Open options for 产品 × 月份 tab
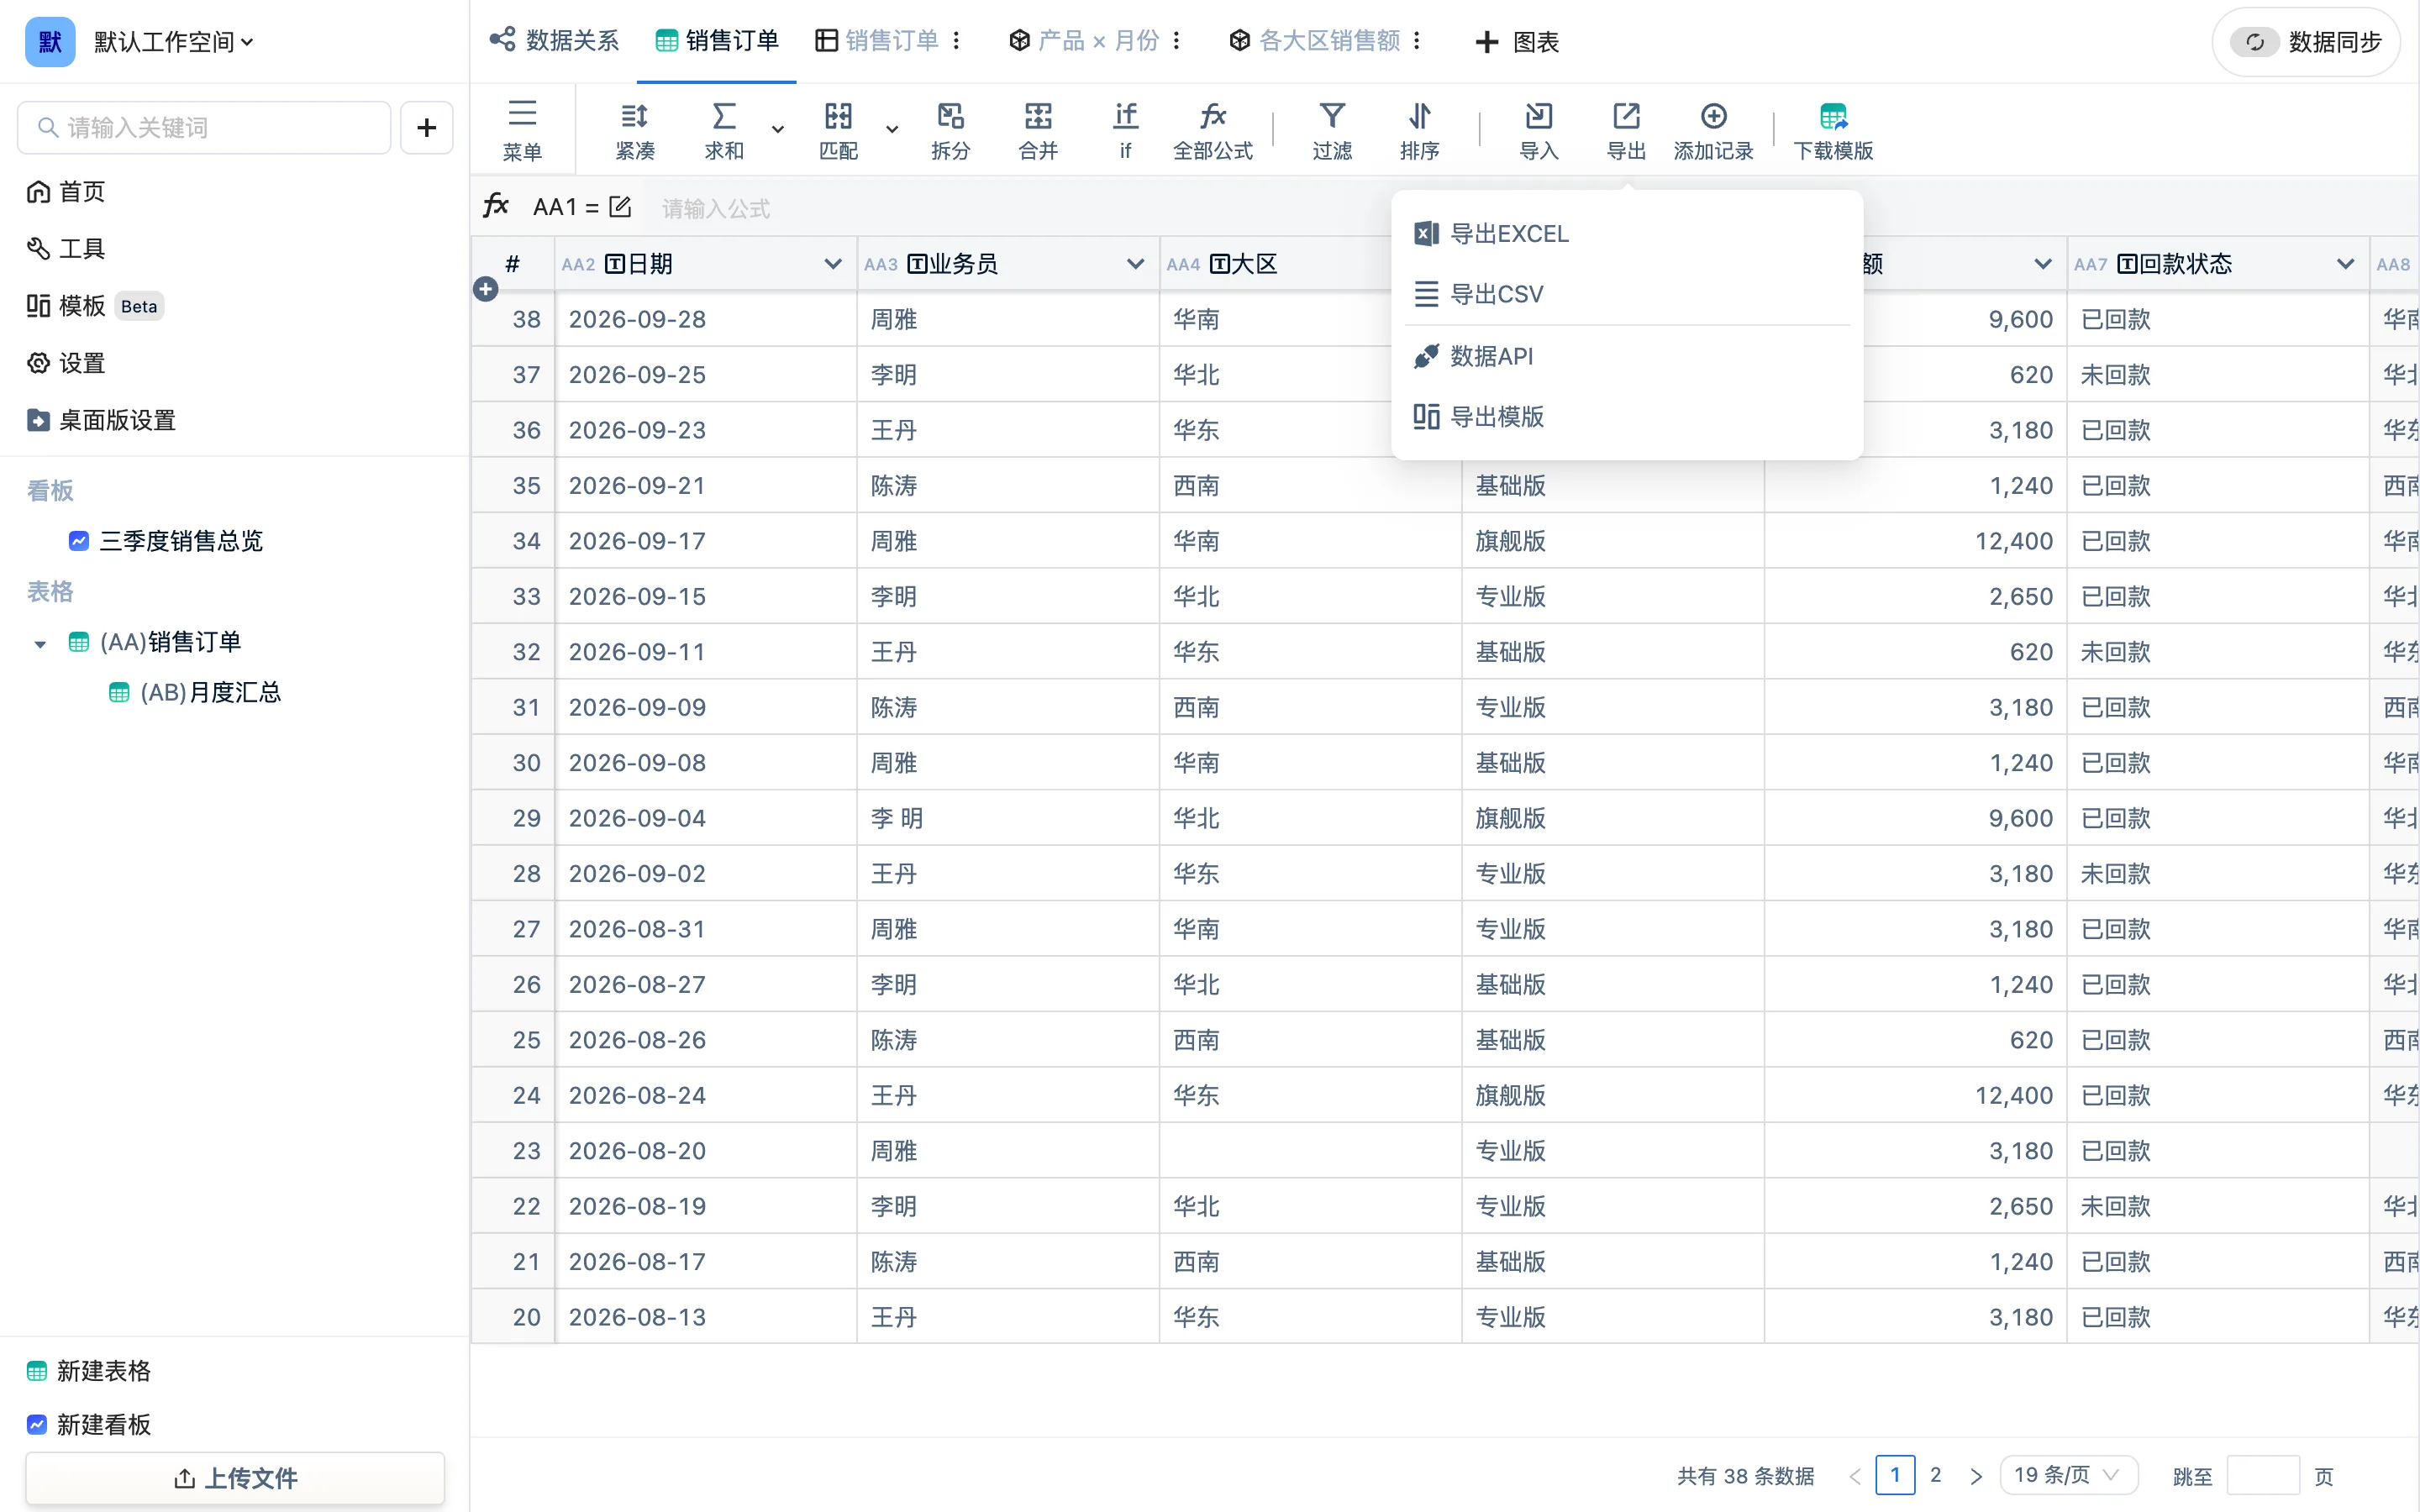 (1177, 41)
